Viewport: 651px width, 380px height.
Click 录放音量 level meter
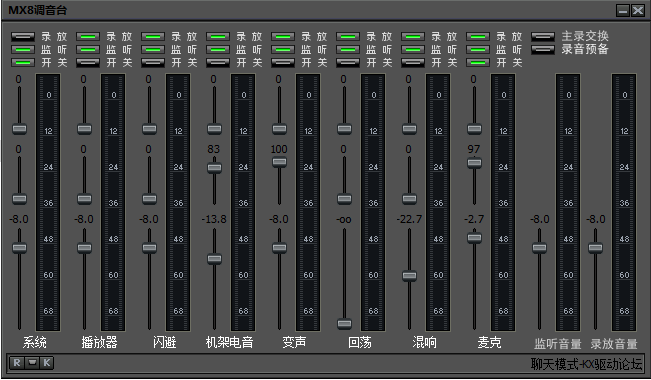pos(624,202)
